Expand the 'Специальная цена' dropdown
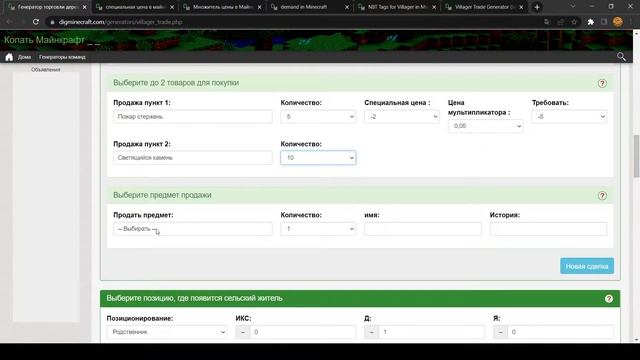The width and height of the screenshot is (640, 360). pyautogui.click(x=402, y=117)
